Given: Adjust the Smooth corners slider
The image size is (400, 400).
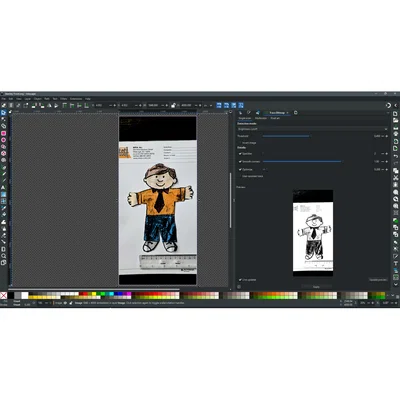Looking at the screenshot, I should tap(302, 162).
